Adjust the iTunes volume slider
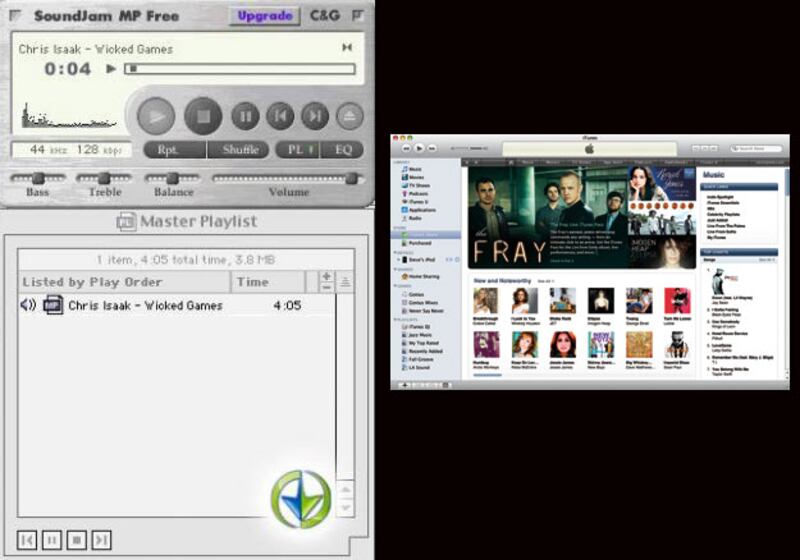The height and width of the screenshot is (560, 800). pos(469,148)
